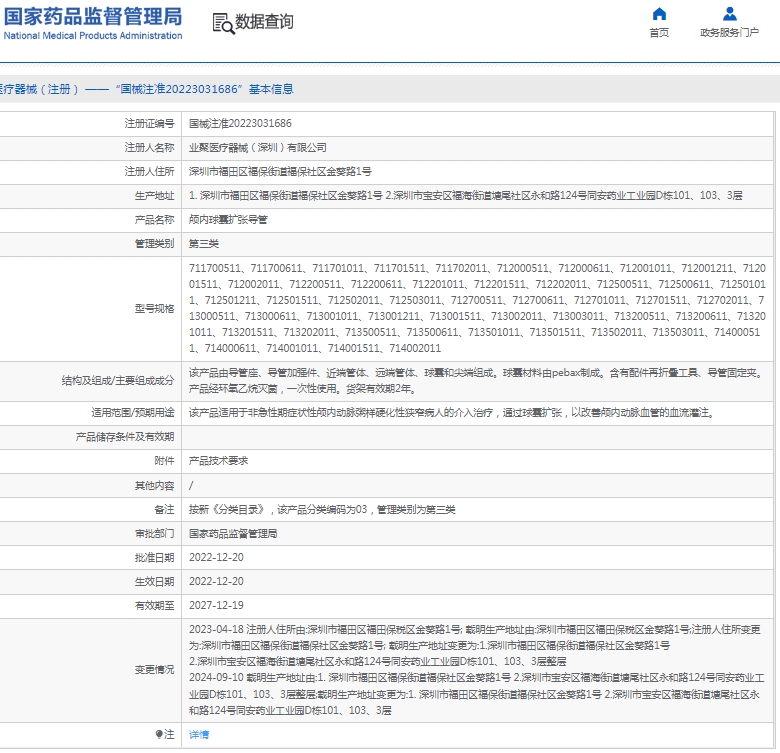Click the 其他内容 label
Image resolution: width=780 pixels, height=753 pixels.
pyautogui.click(x=154, y=485)
